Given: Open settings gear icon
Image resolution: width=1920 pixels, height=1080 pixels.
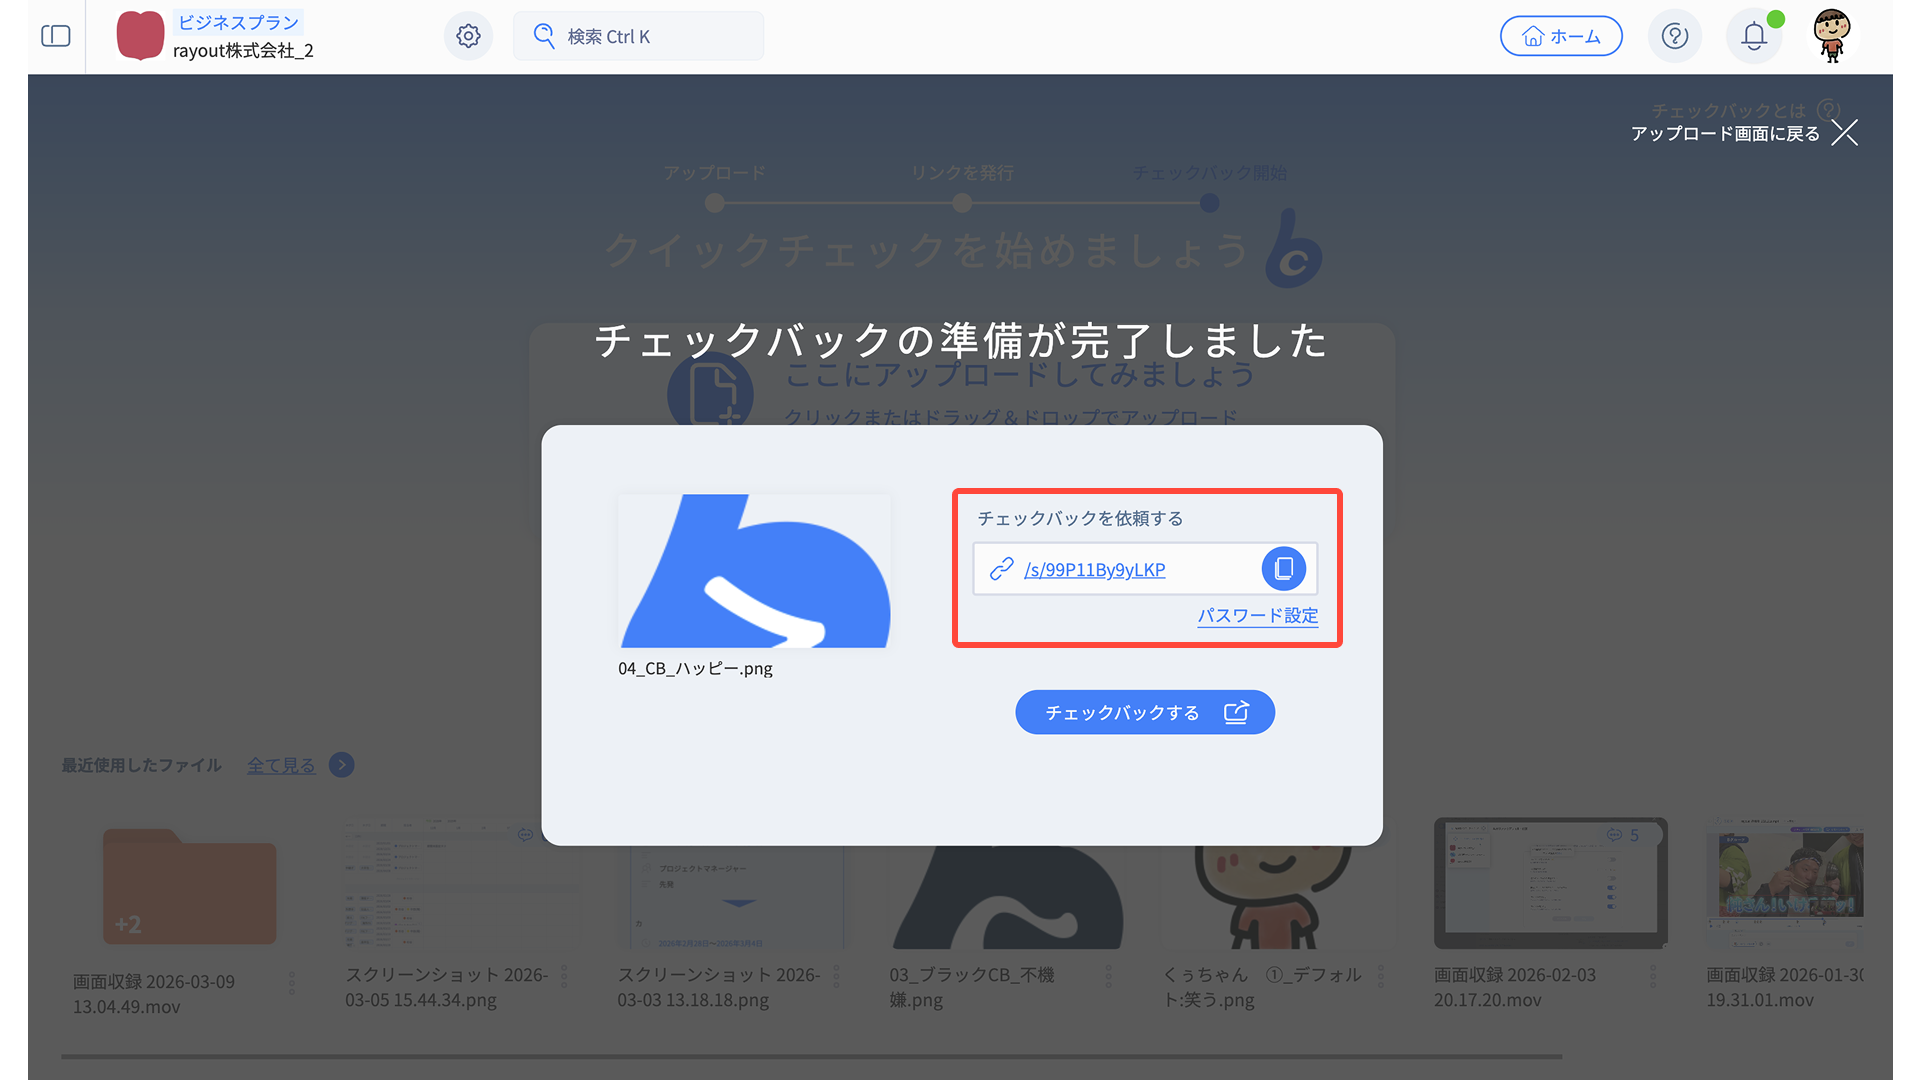Looking at the screenshot, I should [468, 36].
